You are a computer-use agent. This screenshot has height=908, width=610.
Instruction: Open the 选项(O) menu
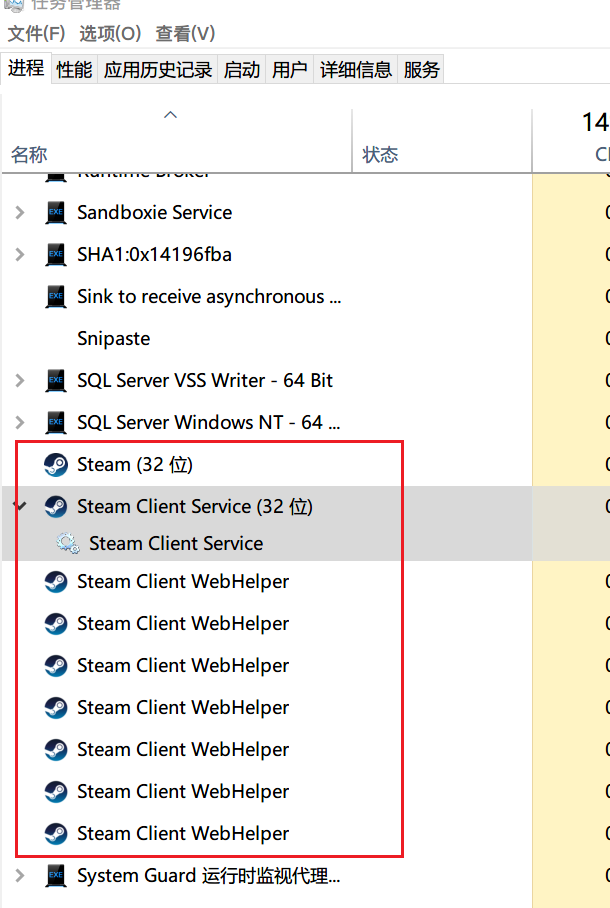point(110,33)
